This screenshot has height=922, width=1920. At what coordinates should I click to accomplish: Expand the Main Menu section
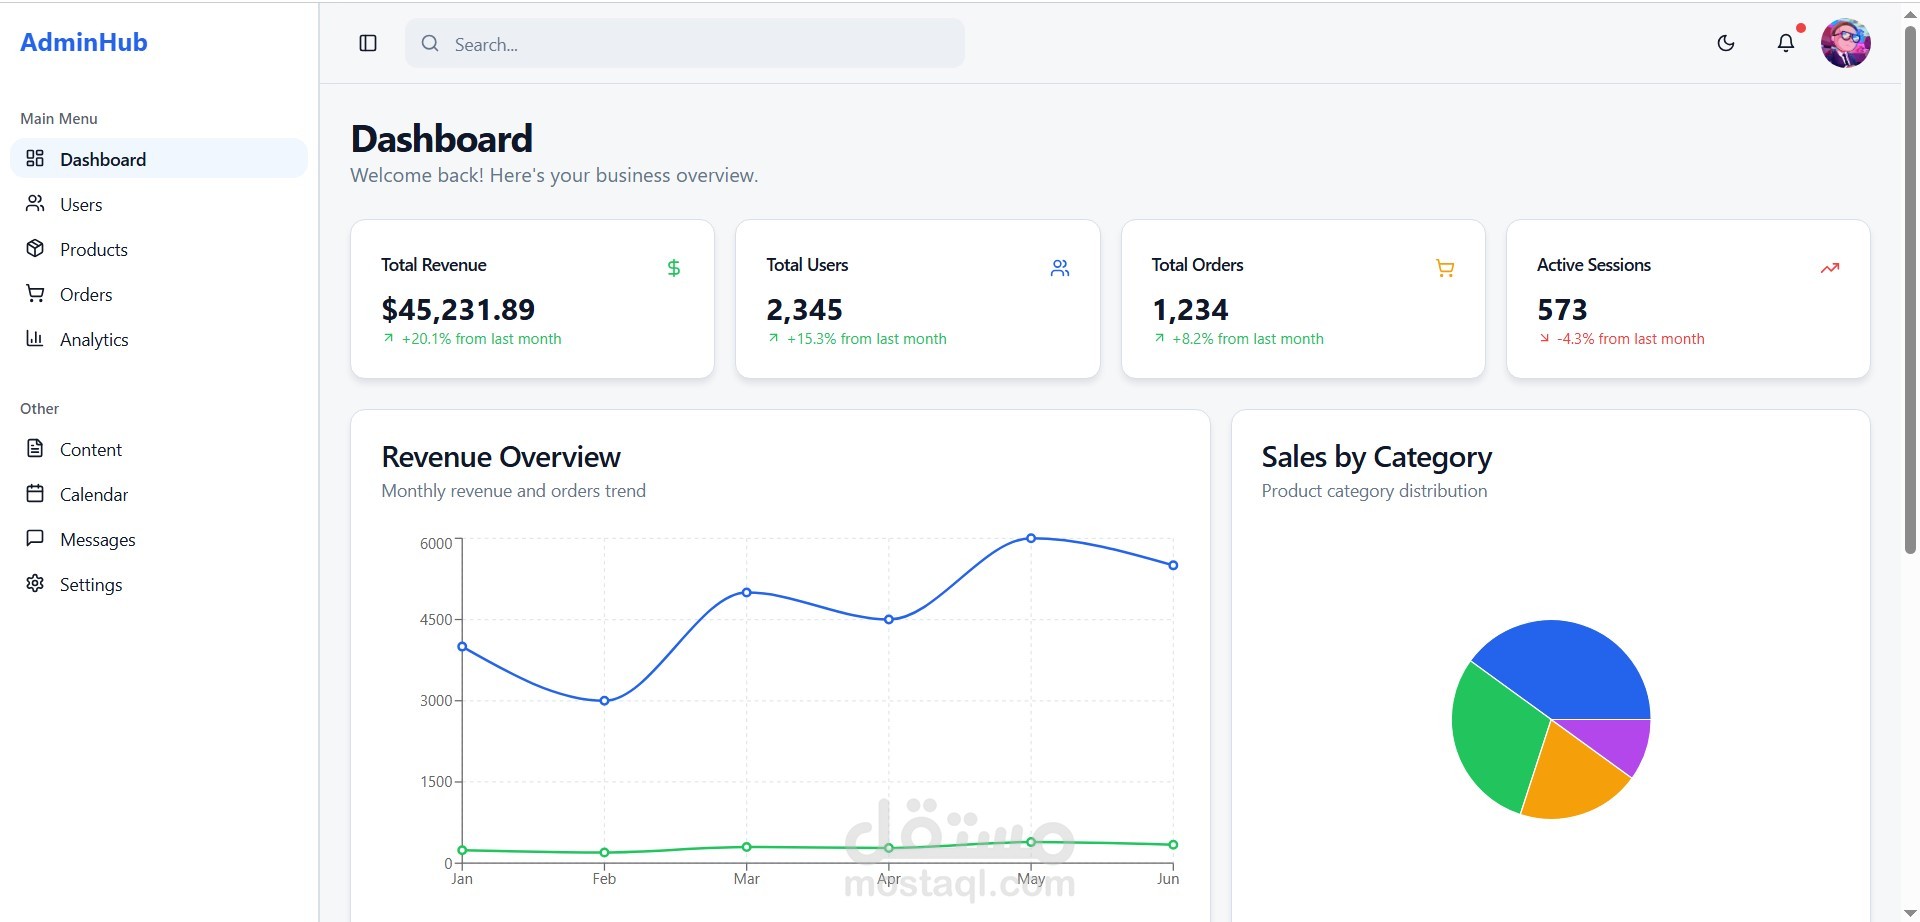tap(57, 118)
